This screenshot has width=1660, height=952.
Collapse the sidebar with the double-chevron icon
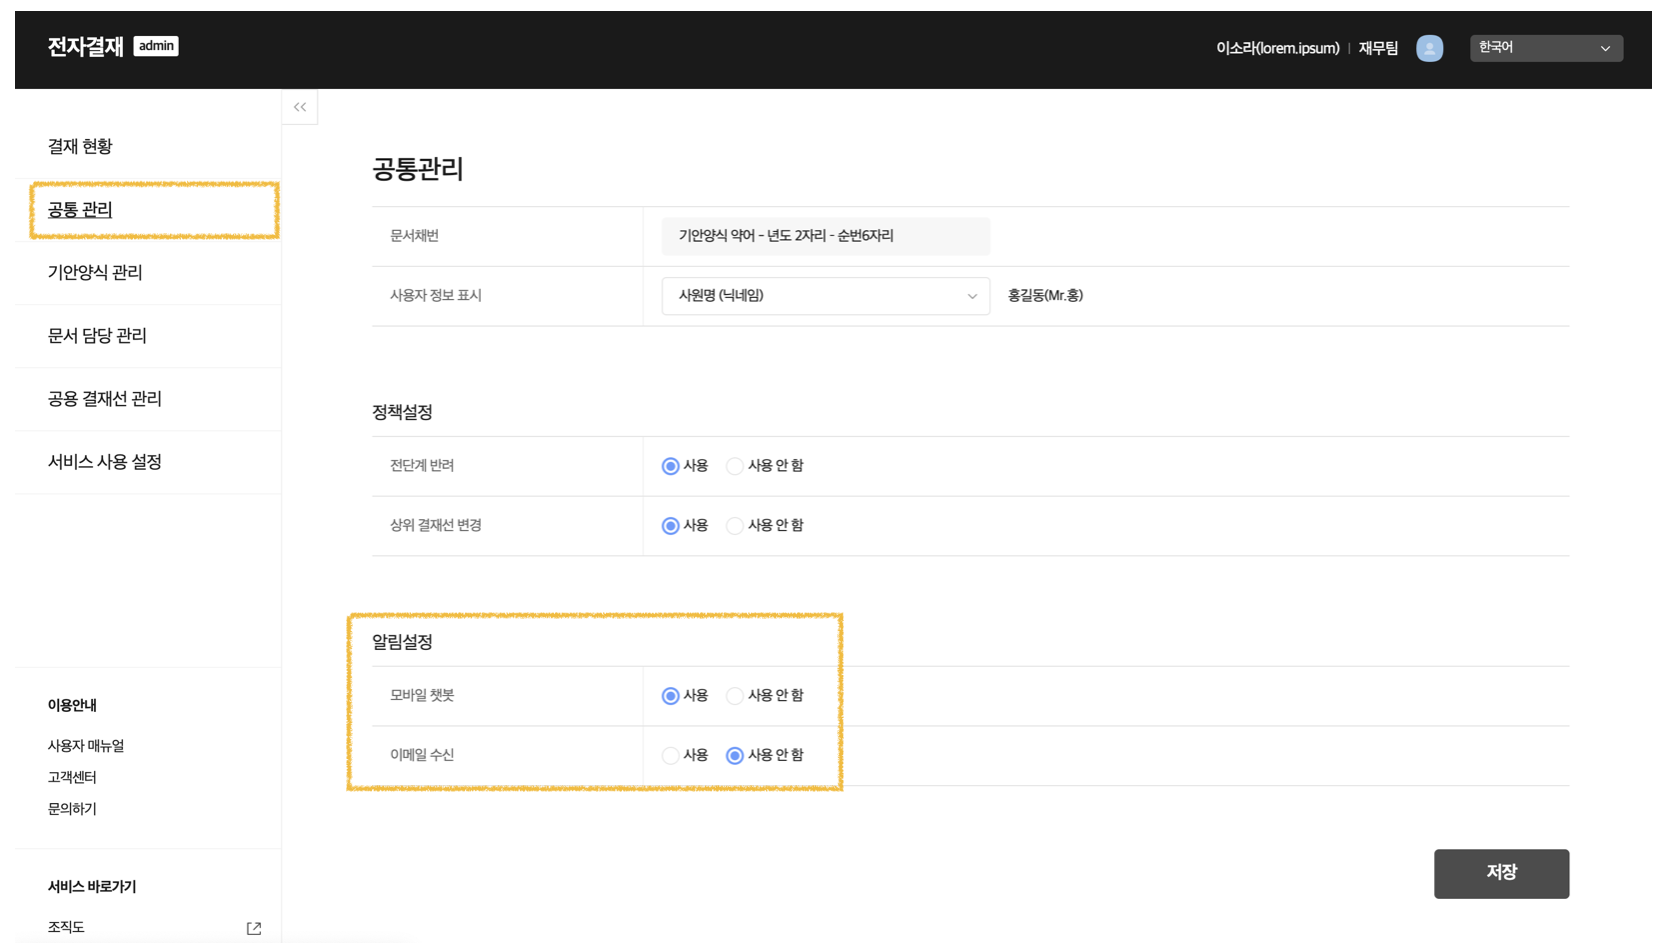300,107
